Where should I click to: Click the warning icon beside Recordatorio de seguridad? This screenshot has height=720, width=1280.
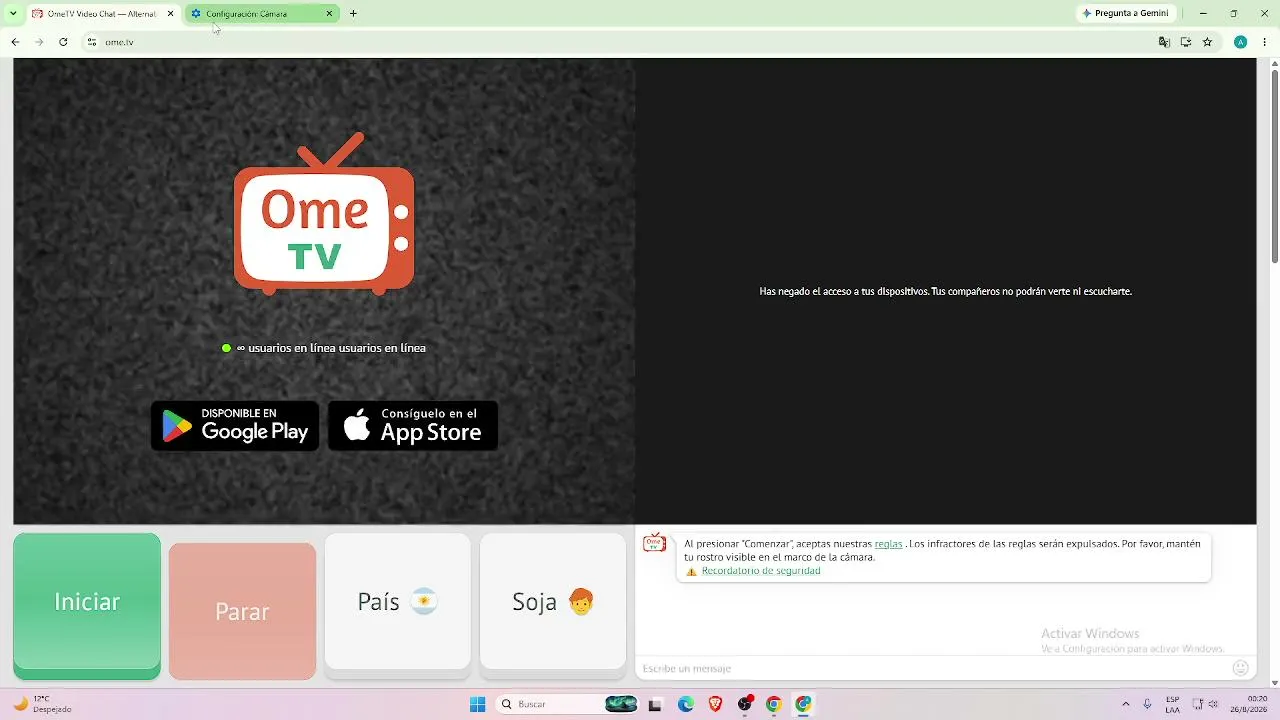point(691,571)
